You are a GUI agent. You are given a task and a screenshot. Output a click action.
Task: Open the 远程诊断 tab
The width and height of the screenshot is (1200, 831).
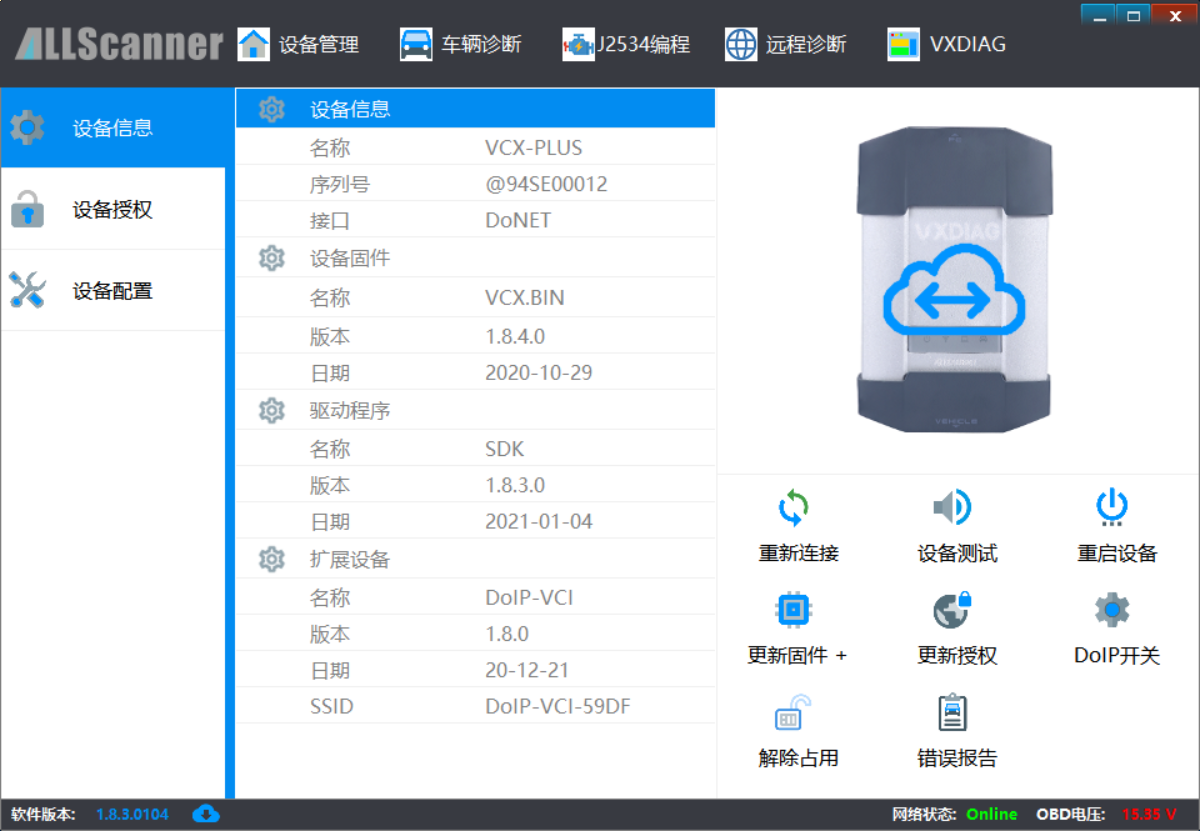tap(786, 44)
